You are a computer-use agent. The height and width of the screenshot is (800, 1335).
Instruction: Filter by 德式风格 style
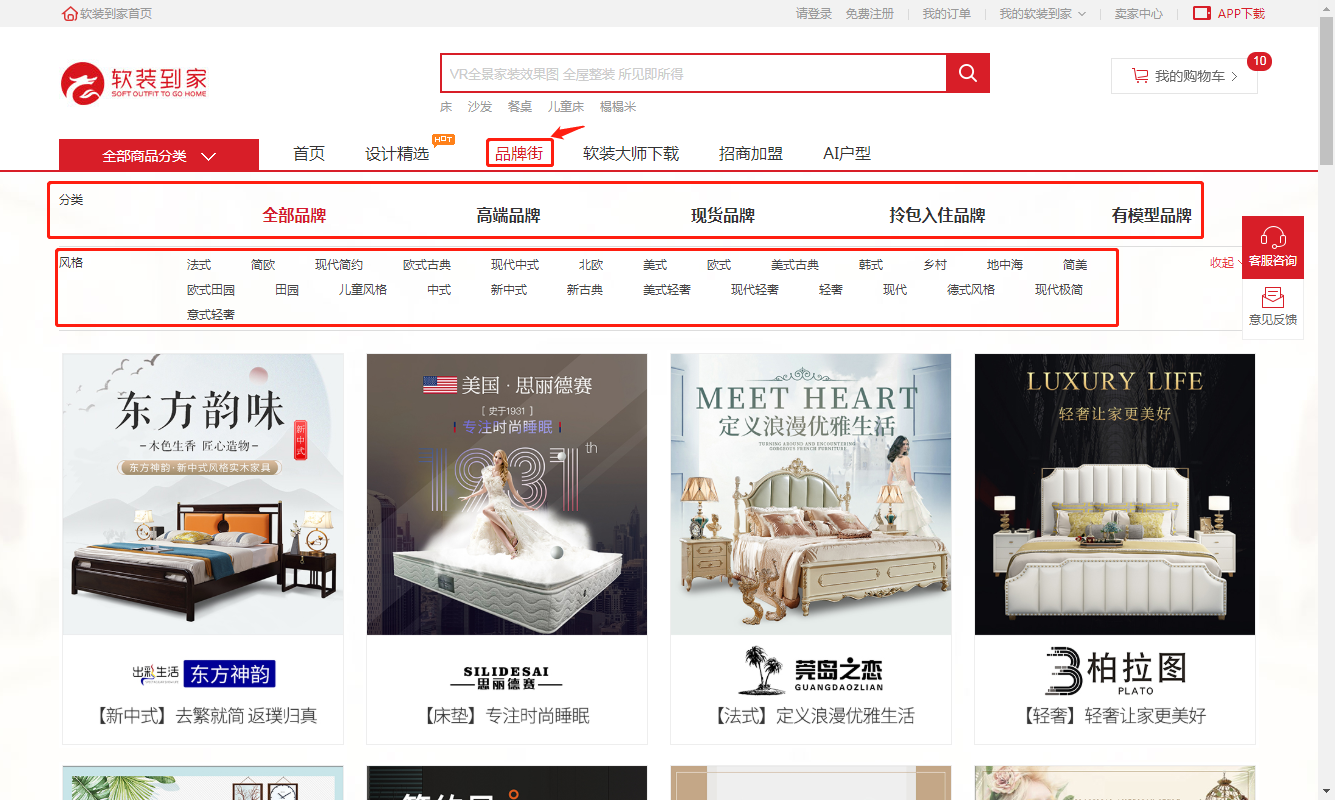point(971,290)
